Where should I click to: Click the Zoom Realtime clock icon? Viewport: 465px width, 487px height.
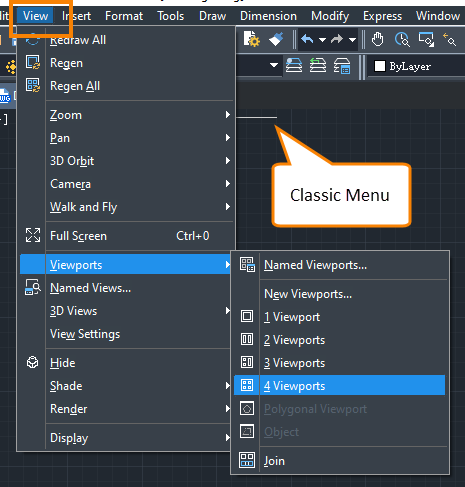[x=402, y=40]
